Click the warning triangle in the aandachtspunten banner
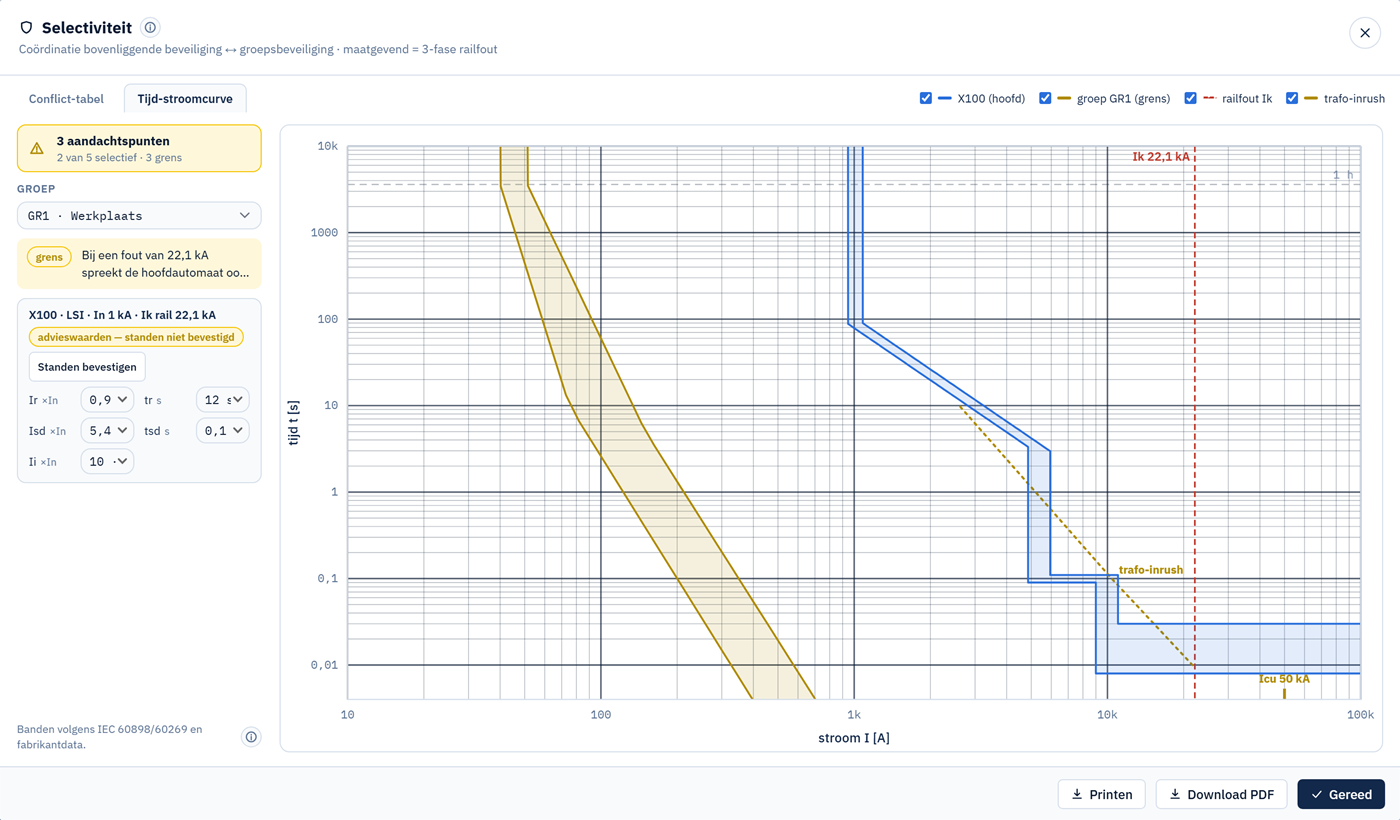The height and width of the screenshot is (820, 1400). [x=37, y=149]
